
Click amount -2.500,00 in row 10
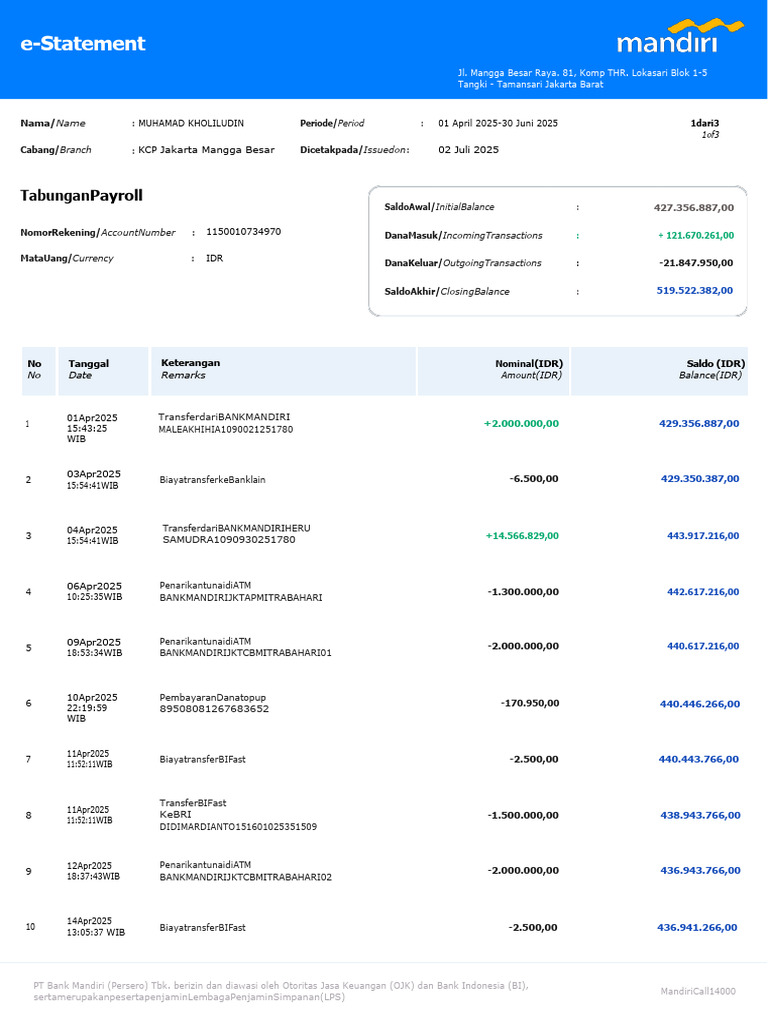[533, 928]
